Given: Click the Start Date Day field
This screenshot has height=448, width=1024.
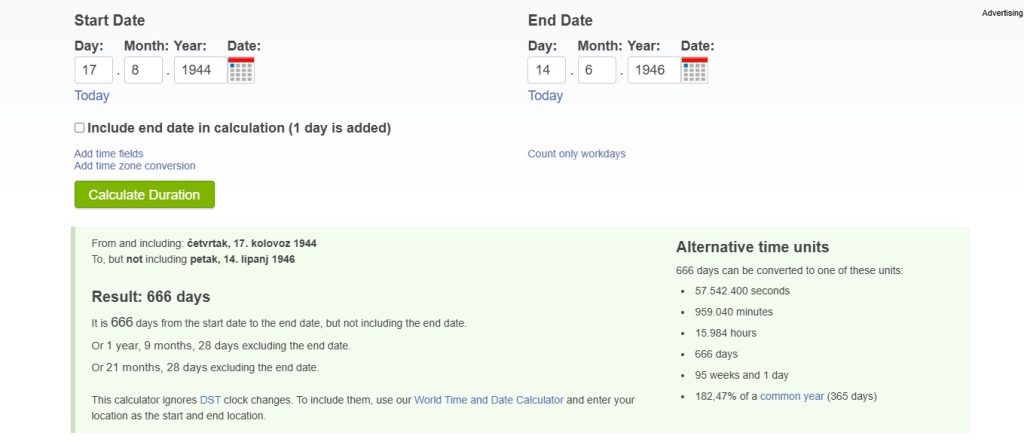Looking at the screenshot, I should (93, 71).
